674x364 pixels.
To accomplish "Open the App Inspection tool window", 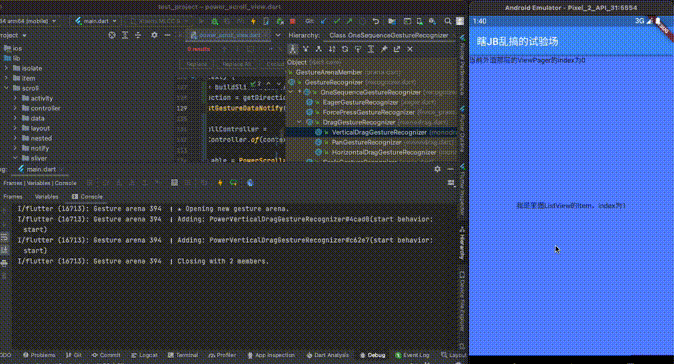I will pos(271,355).
